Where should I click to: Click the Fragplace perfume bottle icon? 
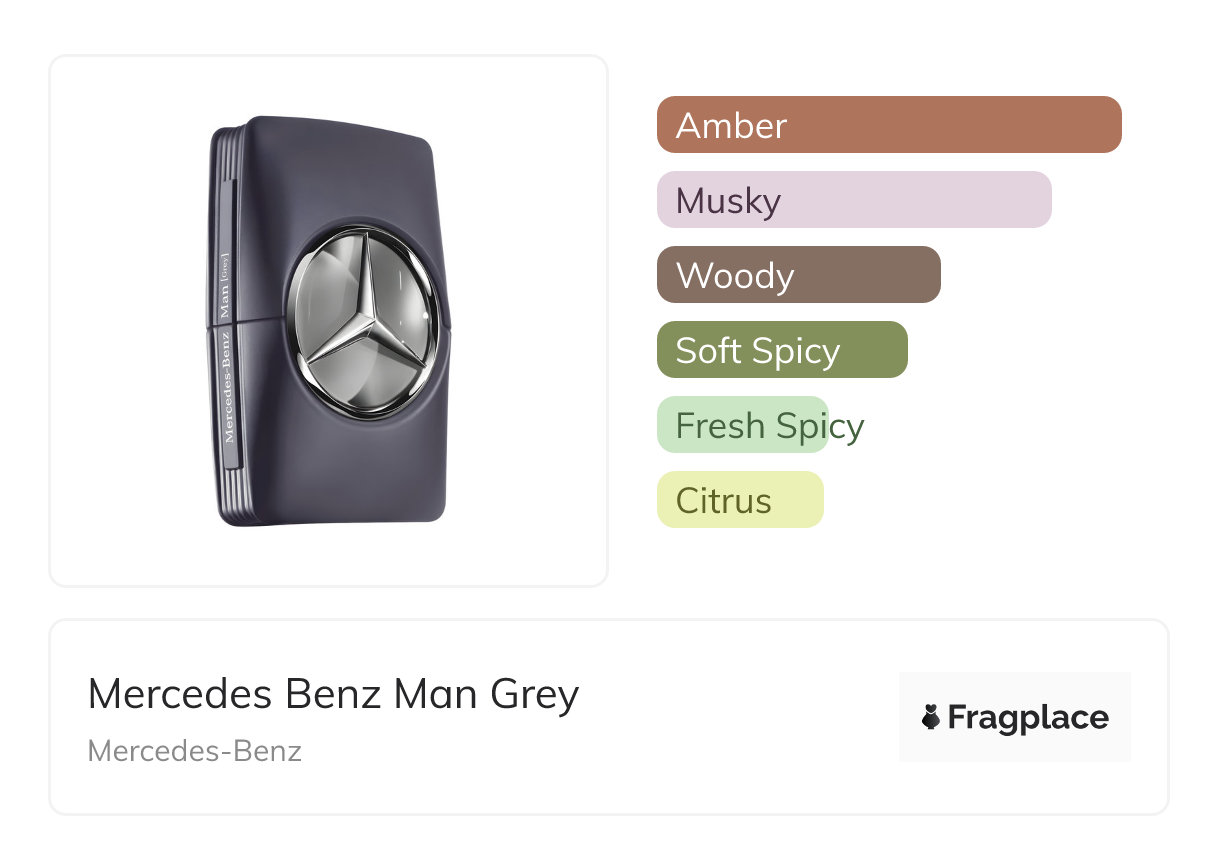(x=931, y=717)
